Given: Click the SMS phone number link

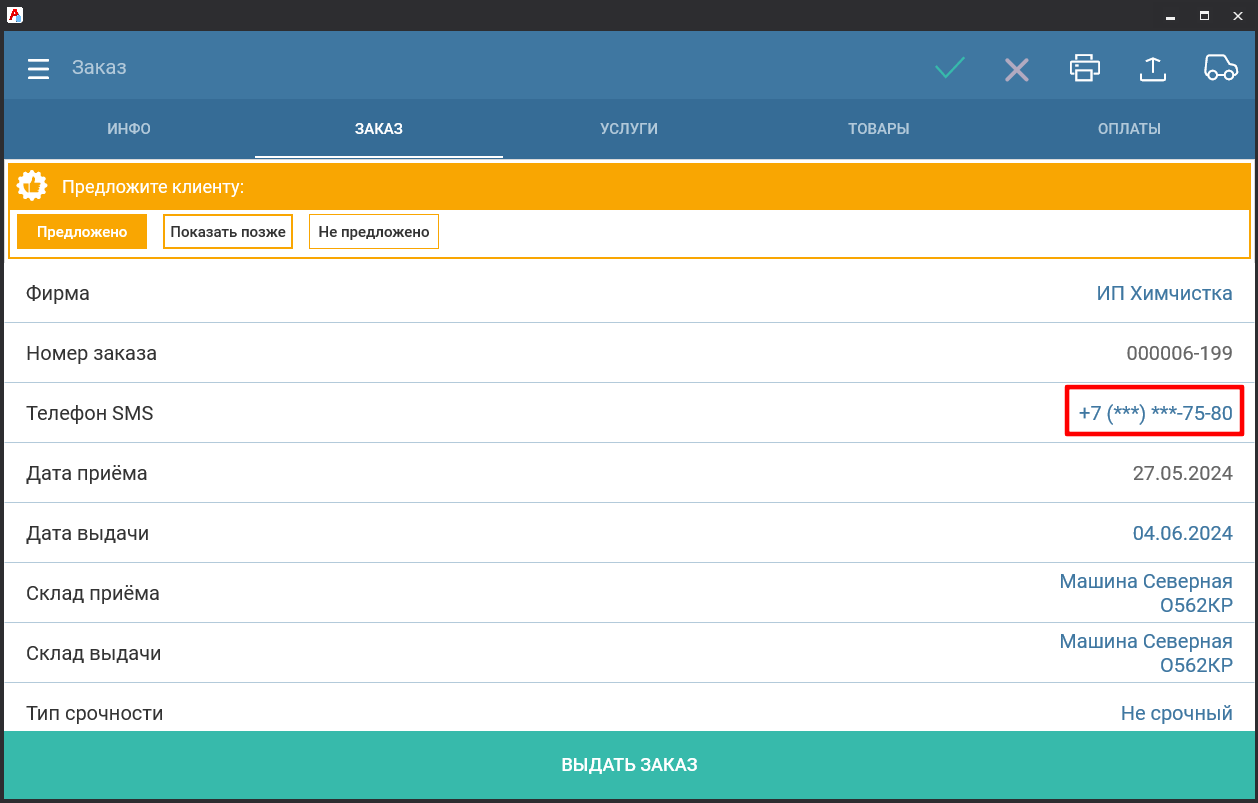Looking at the screenshot, I should [x=1155, y=413].
